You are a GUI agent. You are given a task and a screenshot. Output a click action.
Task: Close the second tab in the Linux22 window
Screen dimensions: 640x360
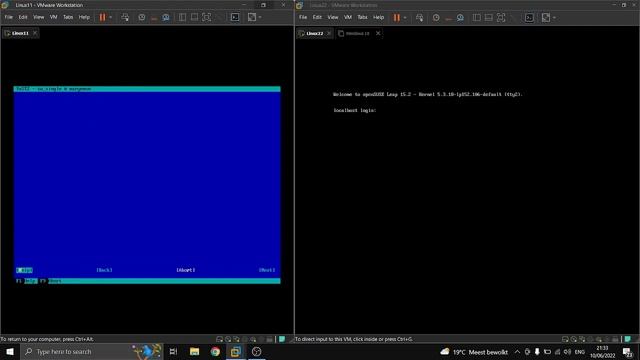coord(378,33)
